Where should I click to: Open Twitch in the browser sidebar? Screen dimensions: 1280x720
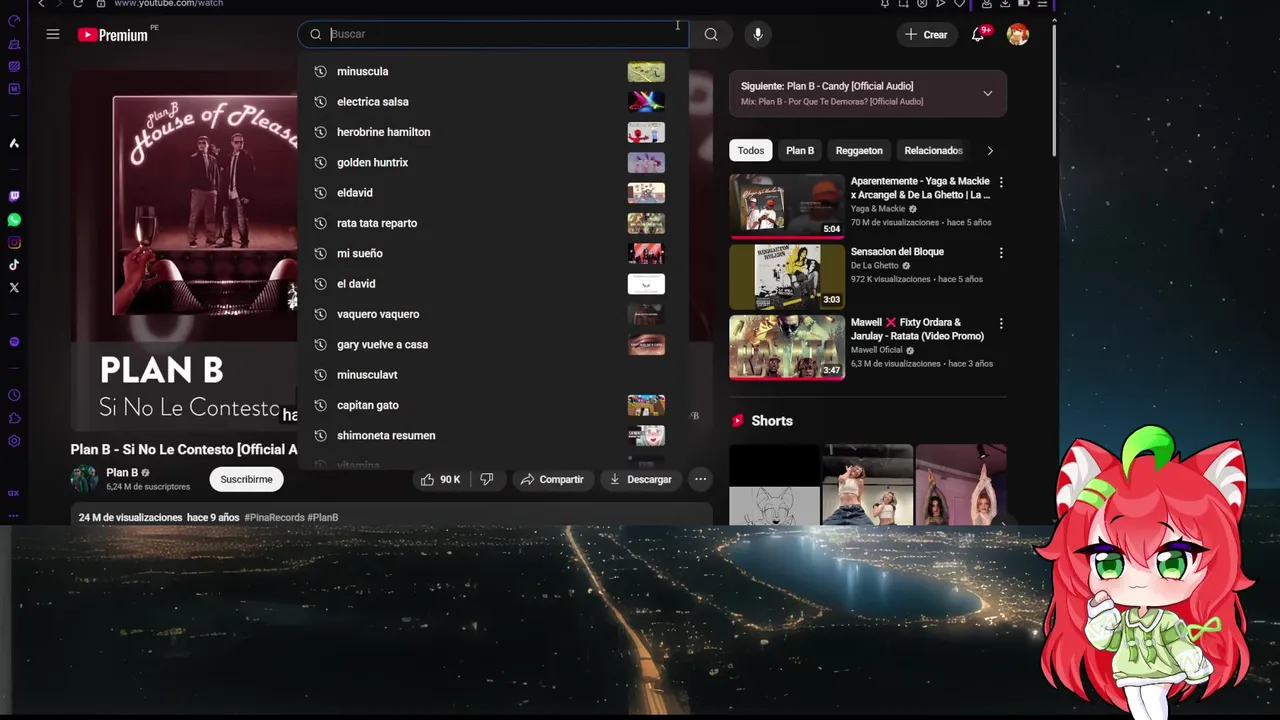pos(14,196)
